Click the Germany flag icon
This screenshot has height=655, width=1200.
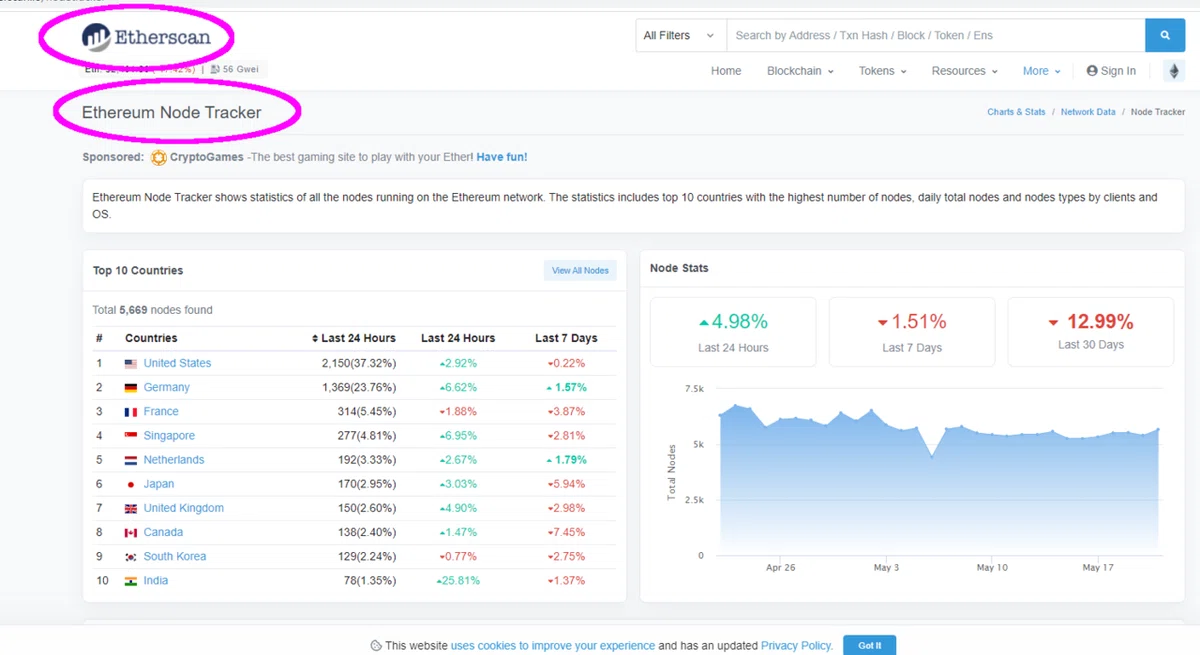tap(131, 387)
